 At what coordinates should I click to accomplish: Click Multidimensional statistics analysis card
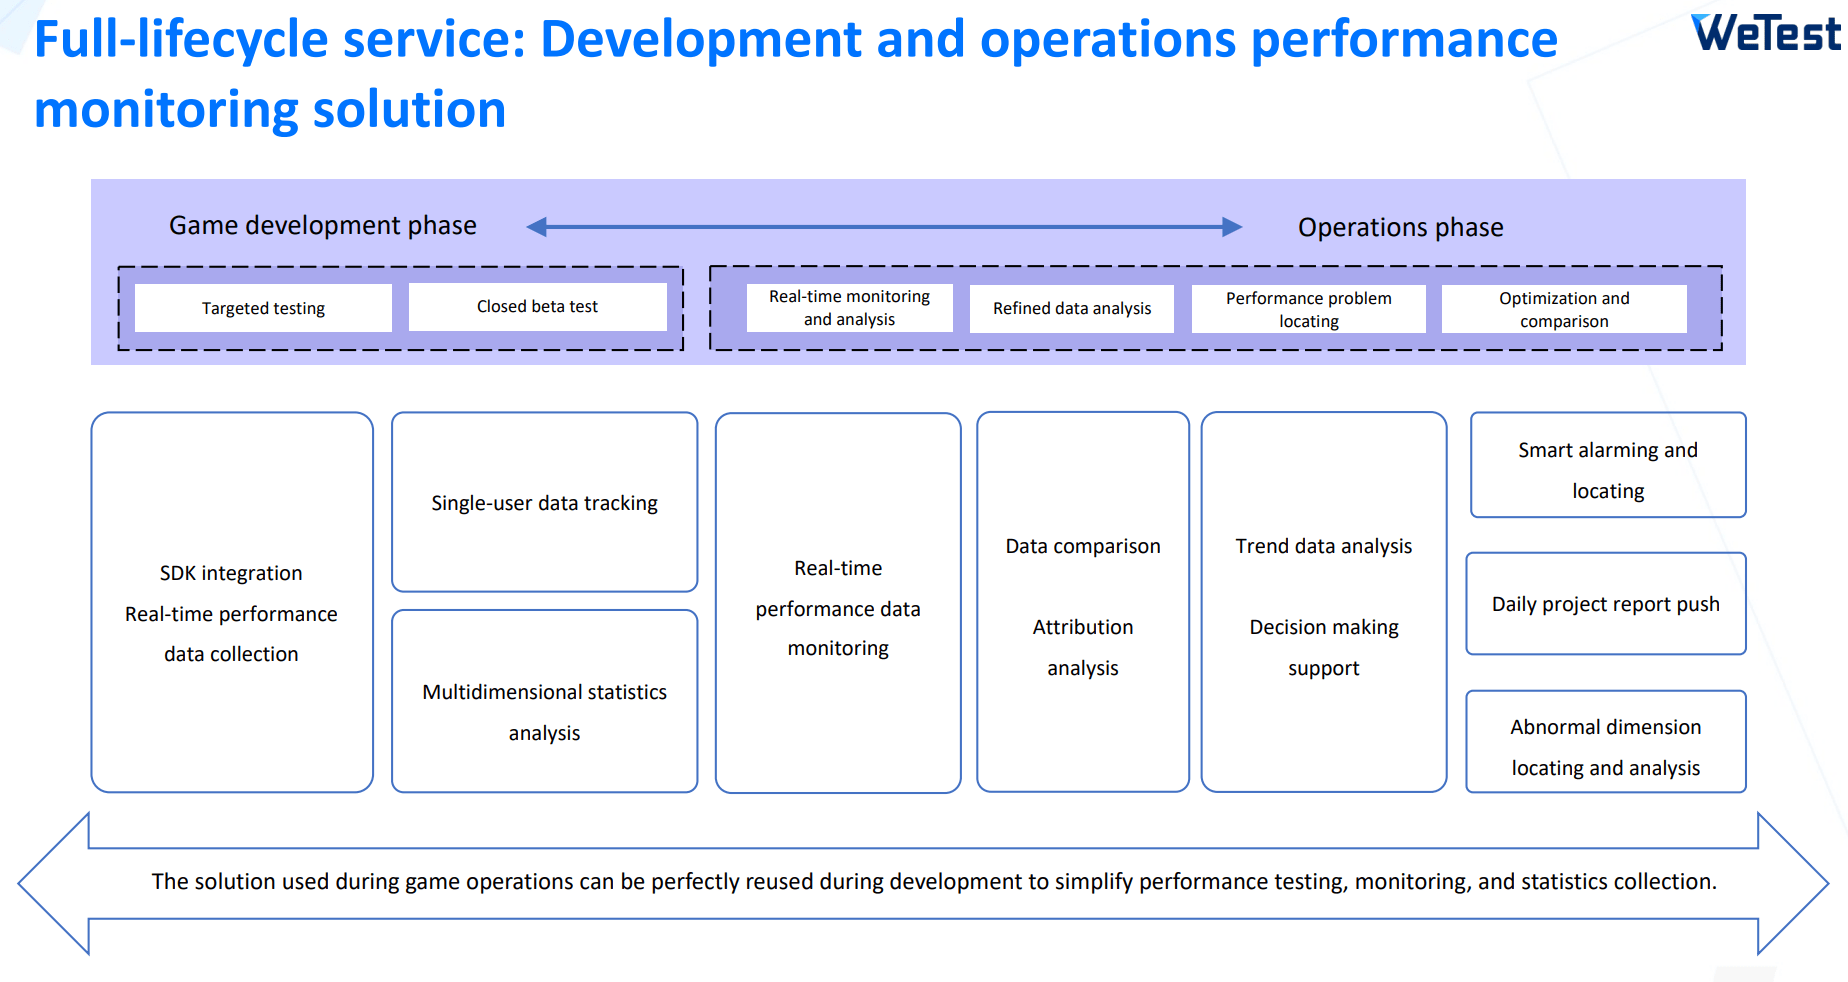(545, 701)
